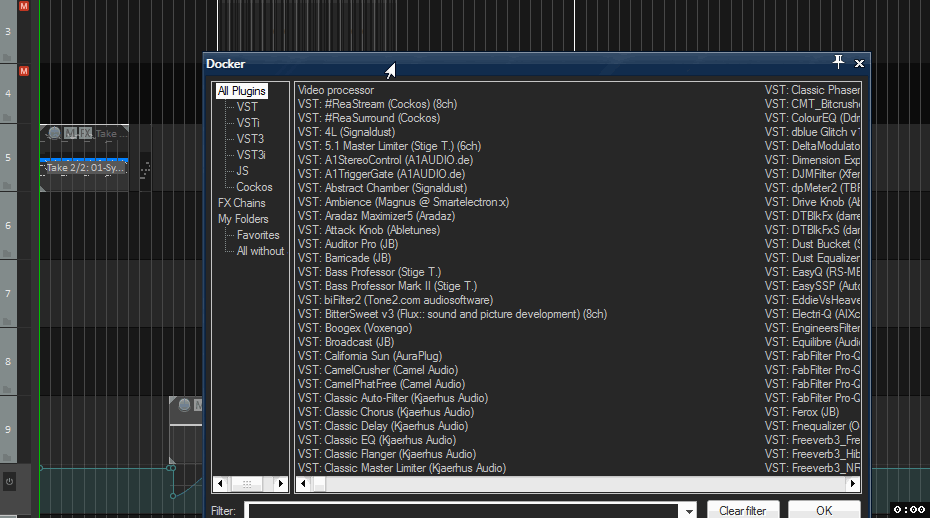
Task: Select VST: Classic Delay plugin
Action: (x=383, y=426)
